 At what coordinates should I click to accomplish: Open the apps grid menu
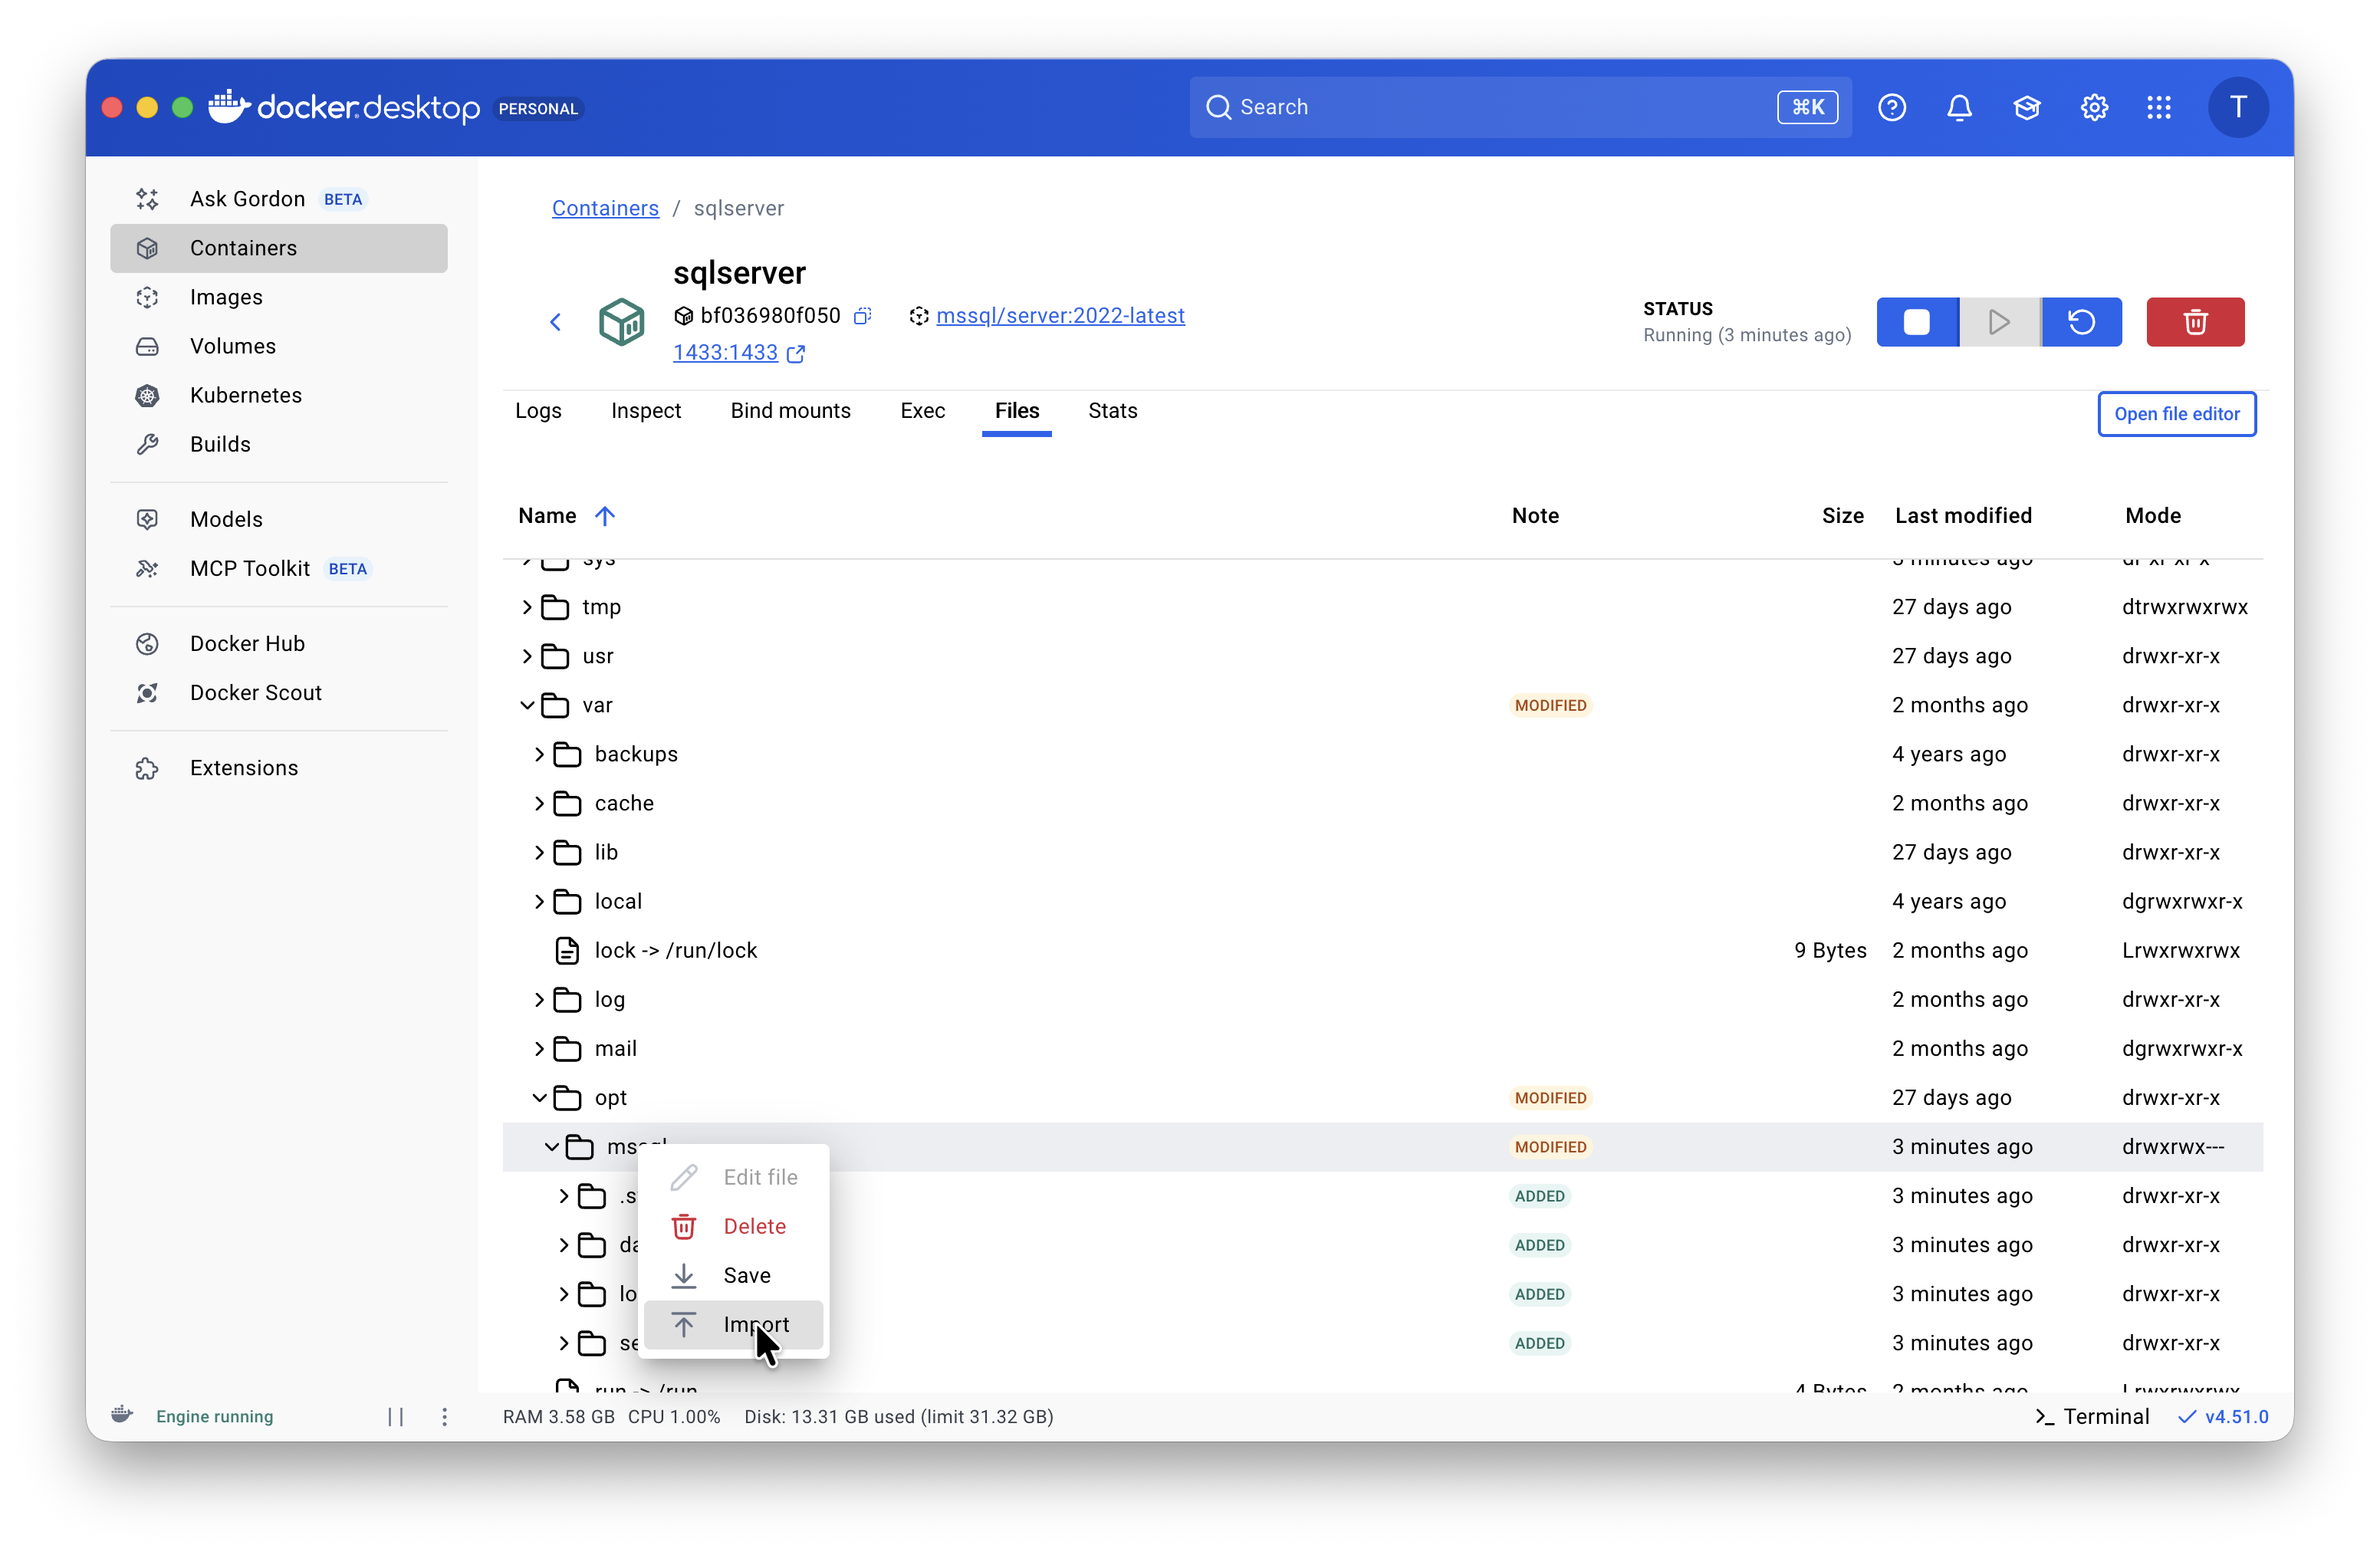click(x=2159, y=107)
